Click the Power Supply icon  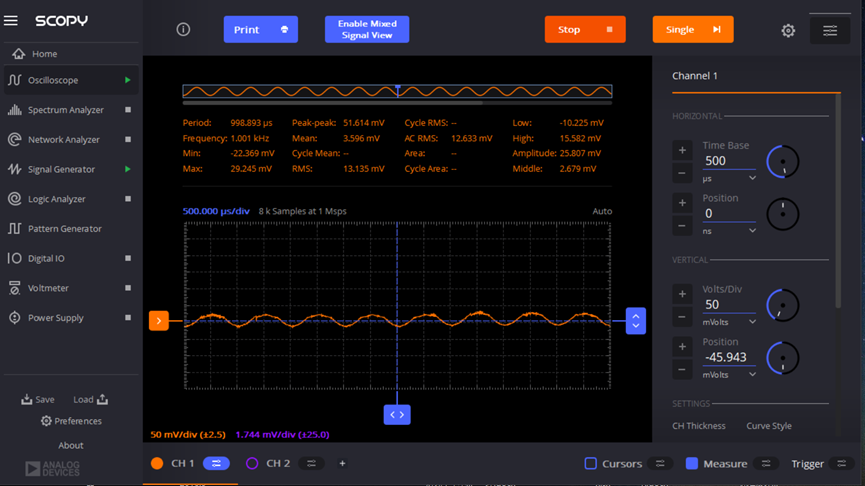15,318
